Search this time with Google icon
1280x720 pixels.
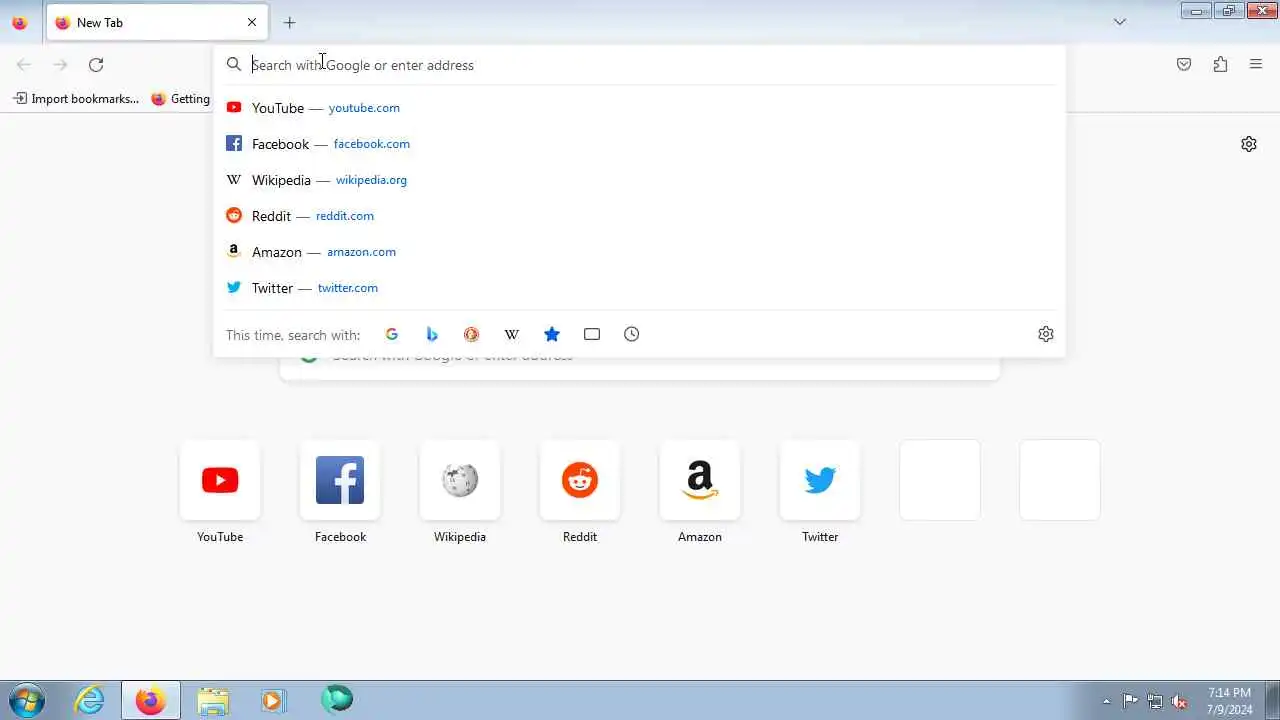[392, 334]
